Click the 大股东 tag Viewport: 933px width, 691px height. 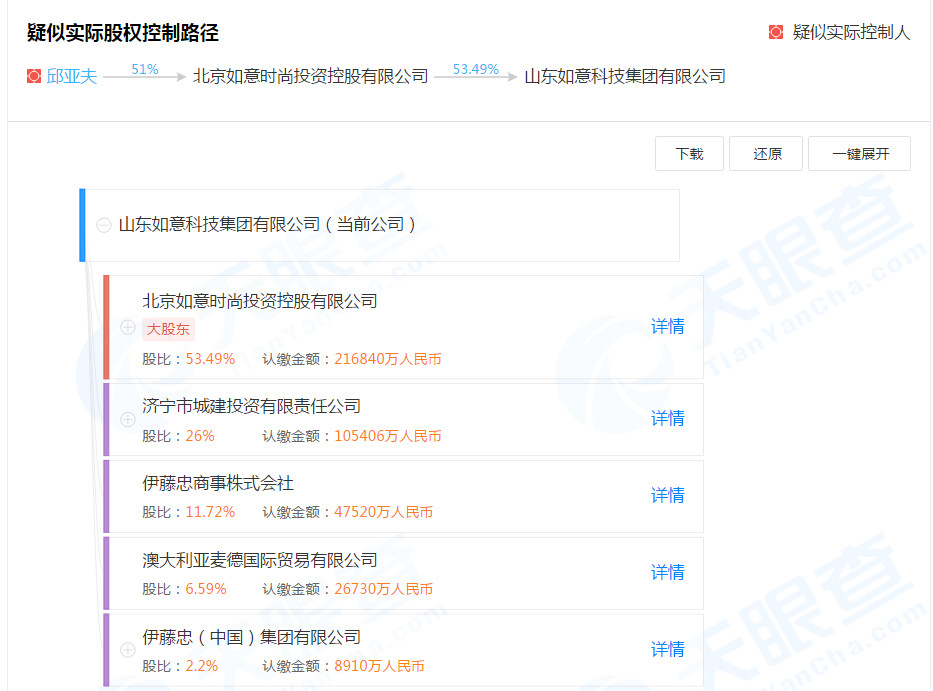pyautogui.click(x=168, y=329)
